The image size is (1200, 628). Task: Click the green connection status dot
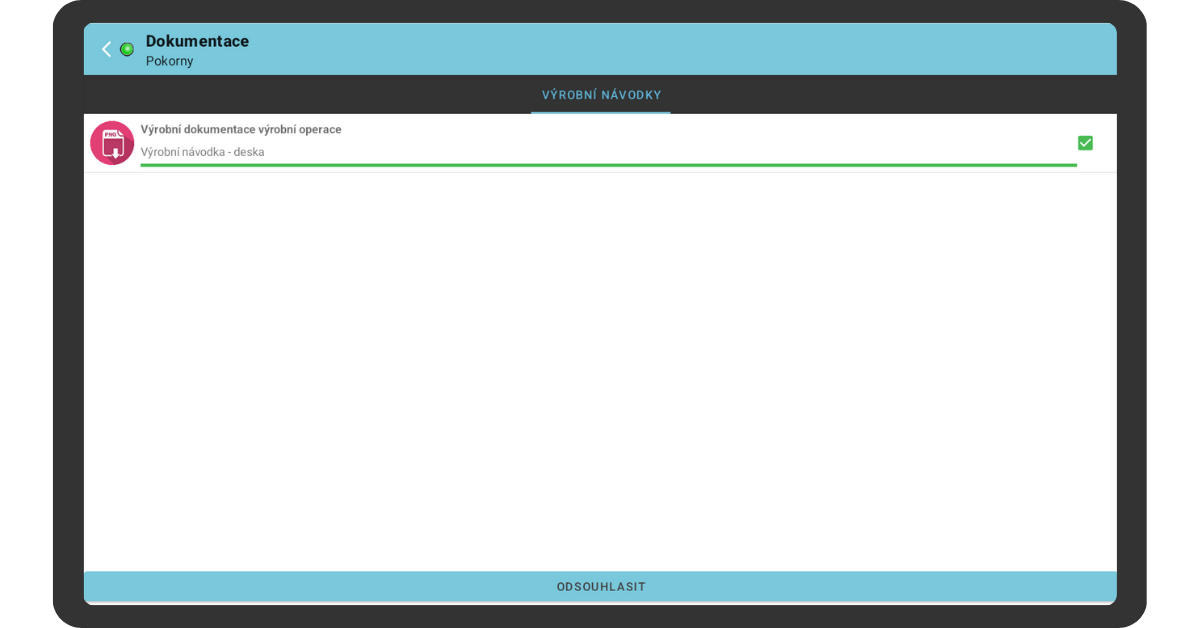(127, 49)
